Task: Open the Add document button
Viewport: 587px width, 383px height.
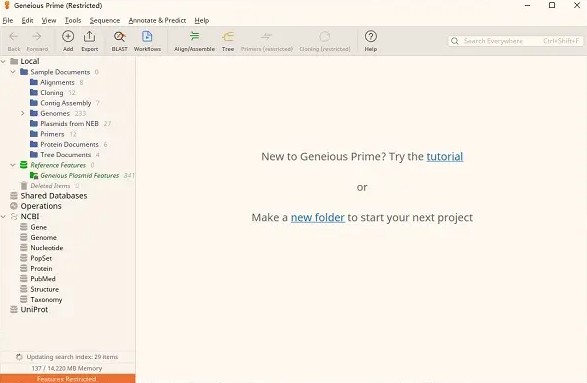Action: (68, 41)
